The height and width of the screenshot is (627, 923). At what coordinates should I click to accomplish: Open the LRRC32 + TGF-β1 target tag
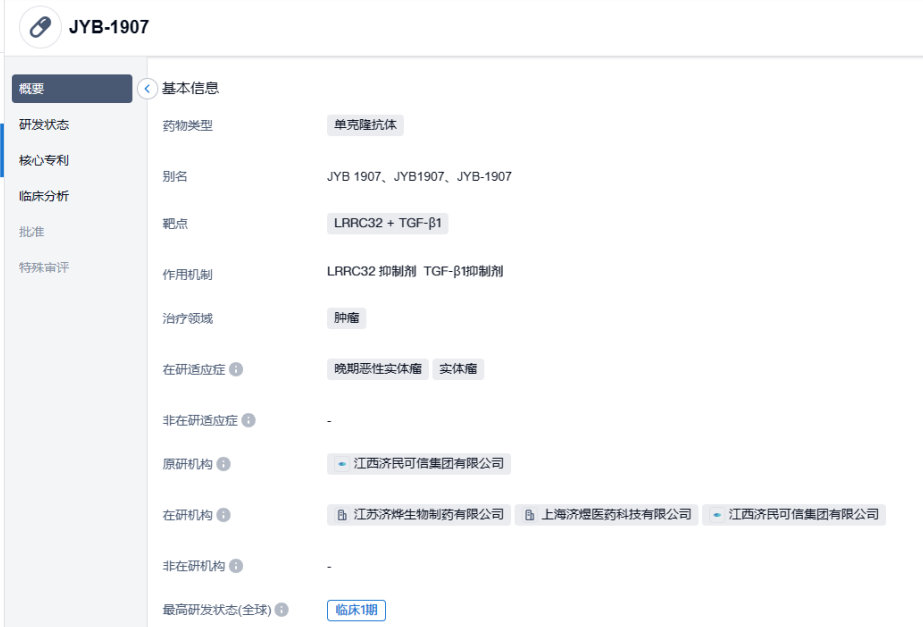click(387, 223)
